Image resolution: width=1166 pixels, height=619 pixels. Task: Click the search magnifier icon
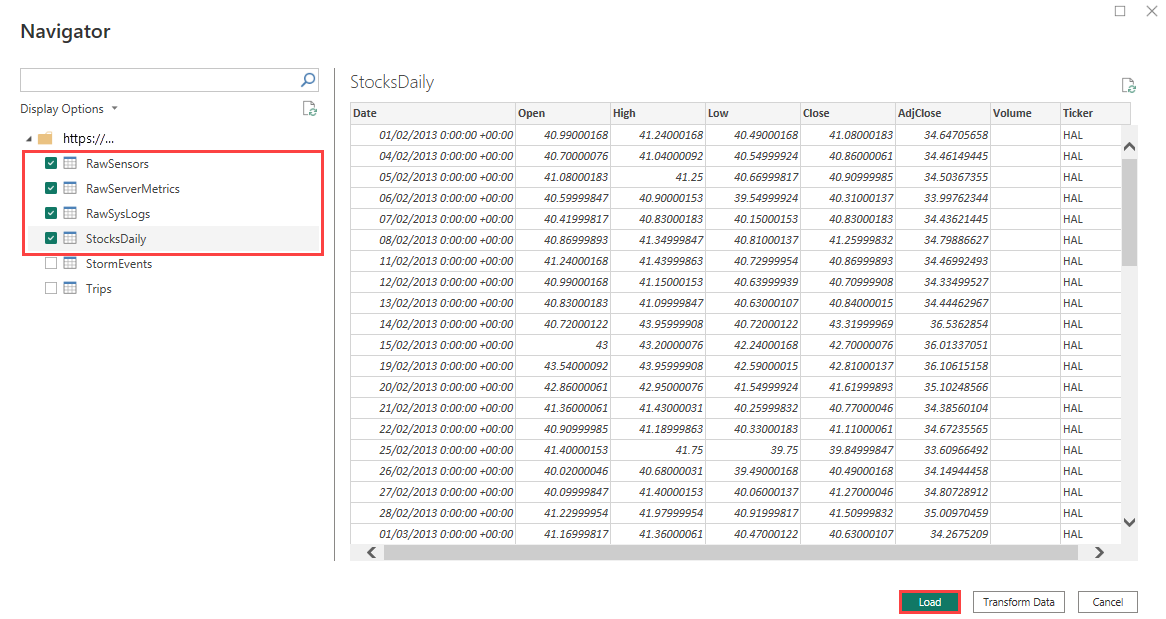(308, 79)
